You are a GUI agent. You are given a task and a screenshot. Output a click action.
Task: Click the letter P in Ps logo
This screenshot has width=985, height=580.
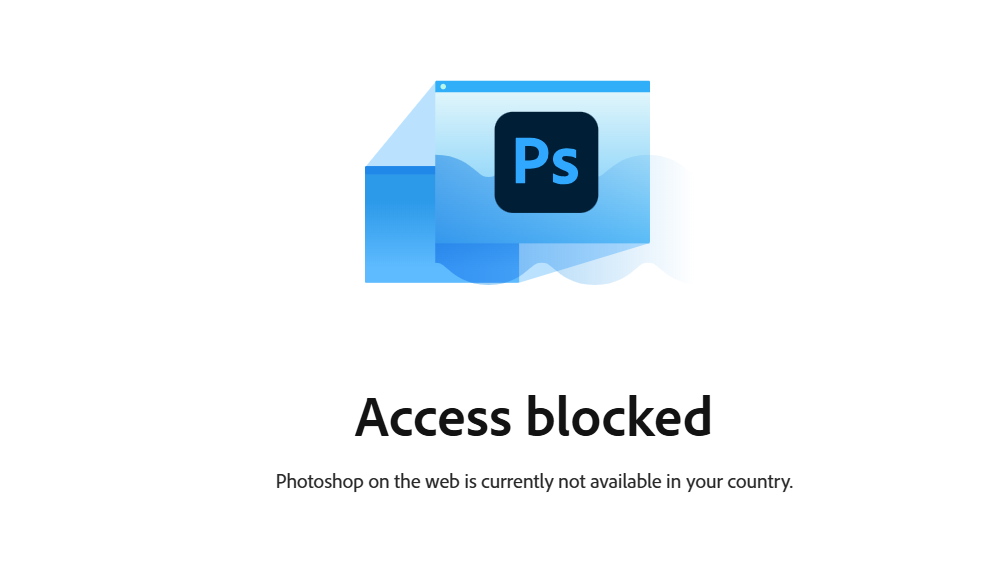529,160
